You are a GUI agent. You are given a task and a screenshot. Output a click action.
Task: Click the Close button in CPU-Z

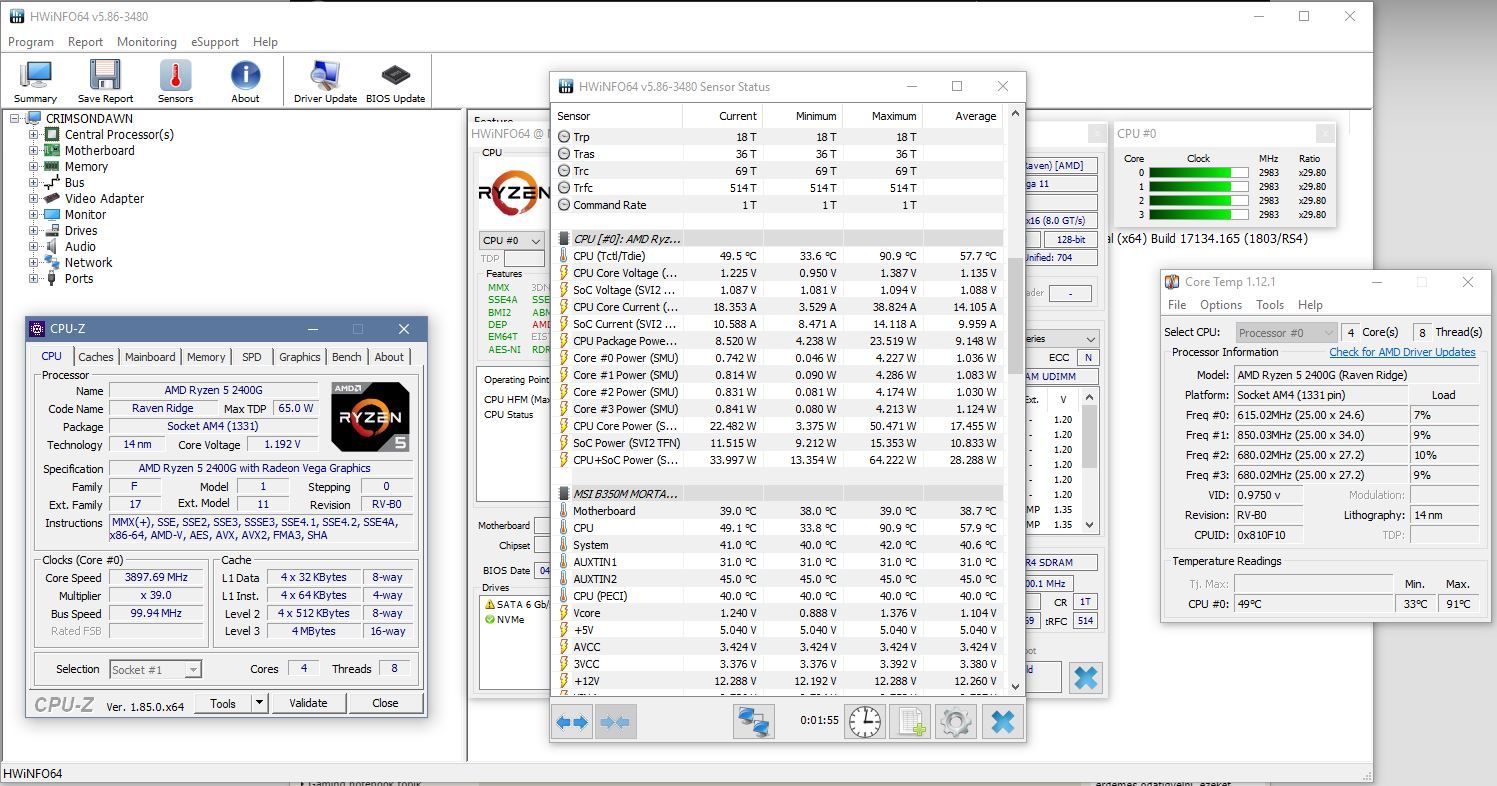pos(385,703)
